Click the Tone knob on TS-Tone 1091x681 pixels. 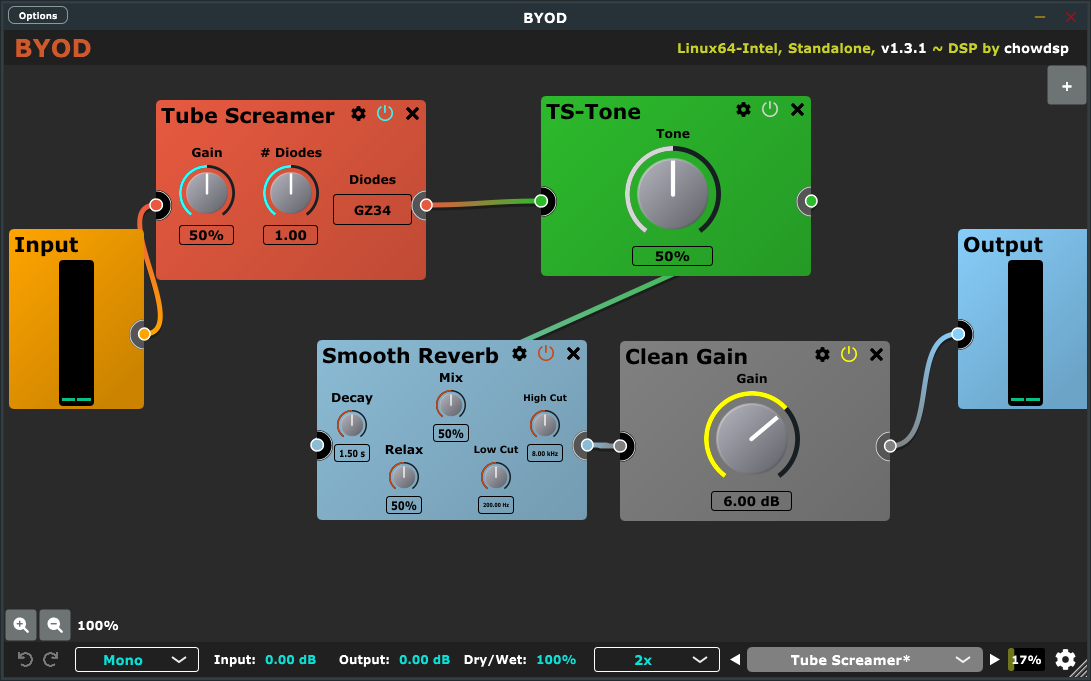coord(673,194)
